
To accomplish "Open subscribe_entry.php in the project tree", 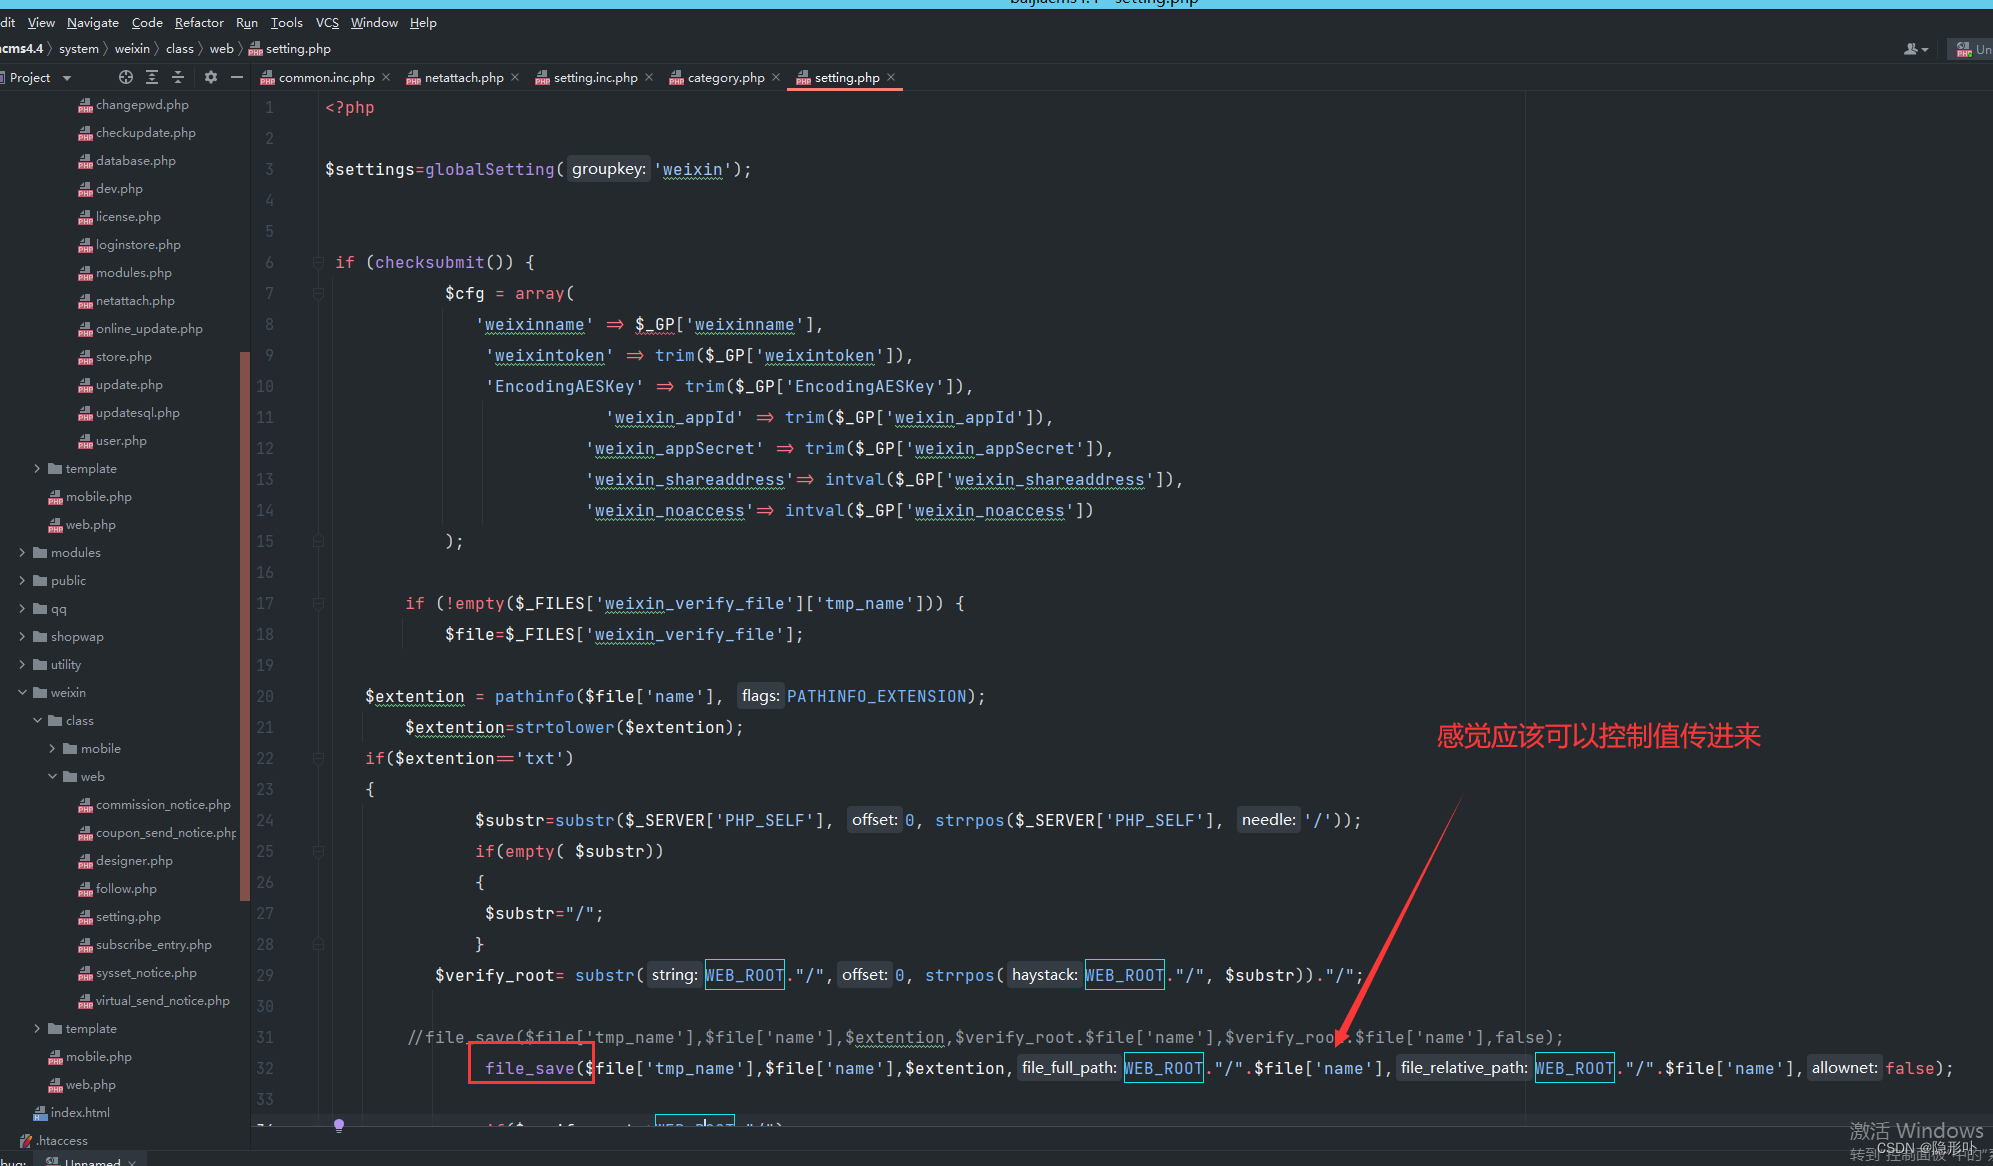I will 153,945.
